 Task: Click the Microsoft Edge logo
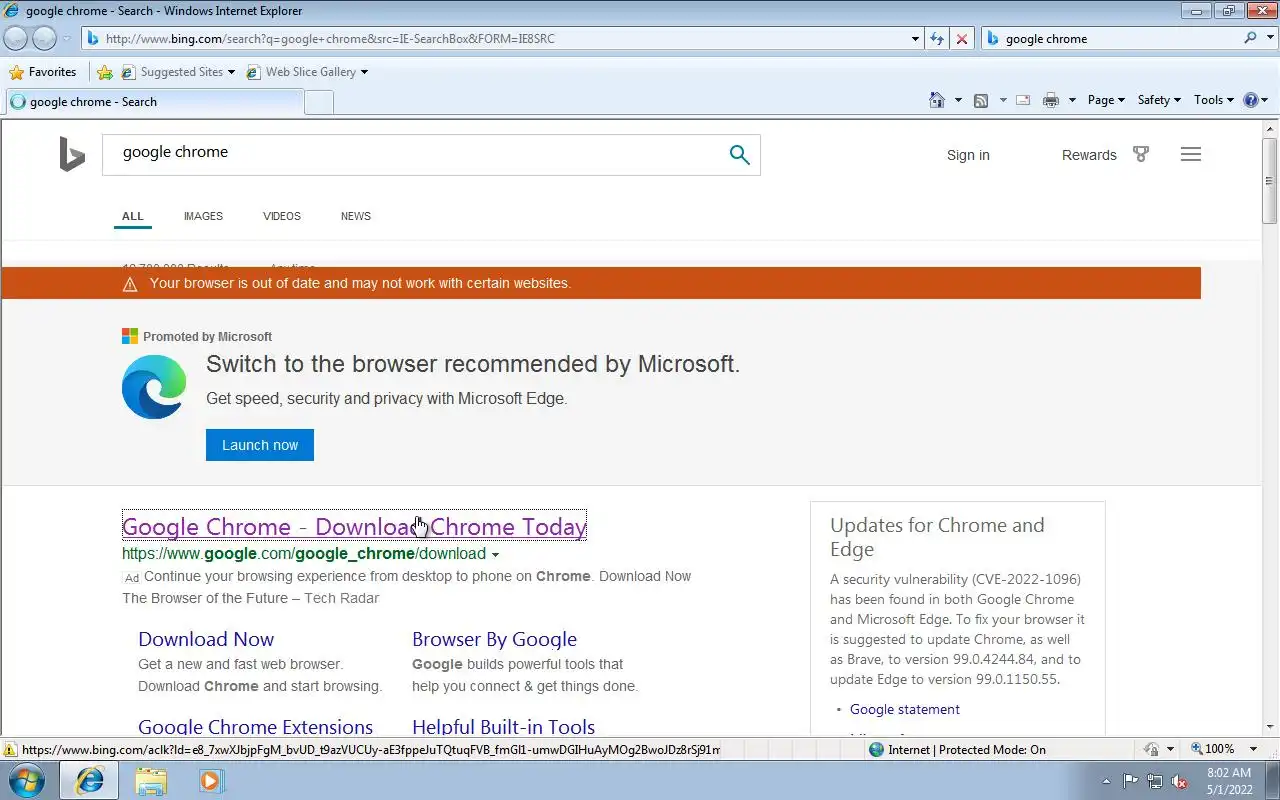(x=154, y=387)
